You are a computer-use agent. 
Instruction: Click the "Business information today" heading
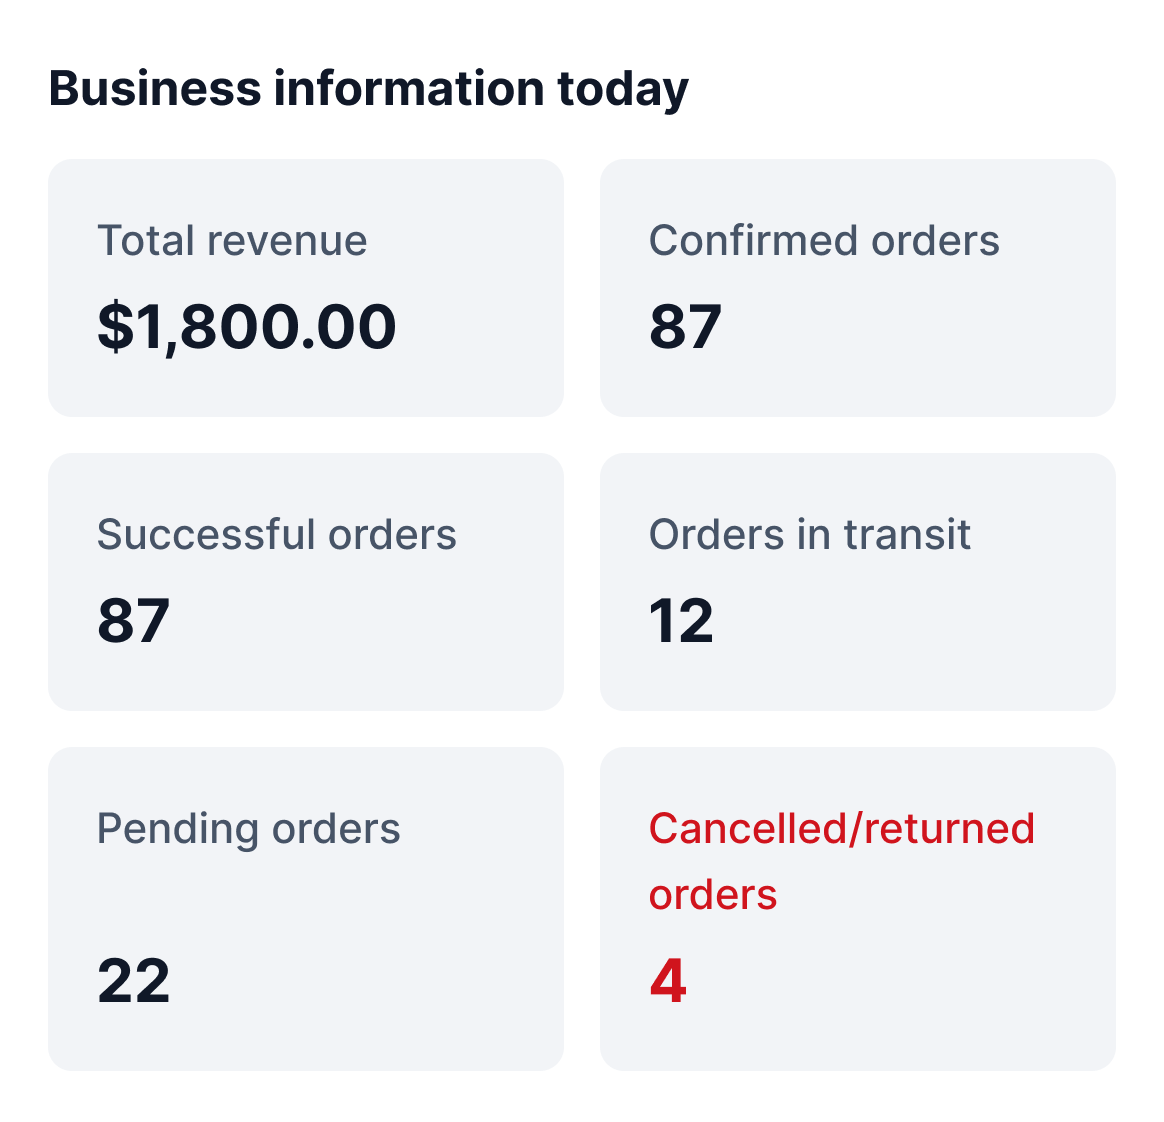(x=368, y=88)
